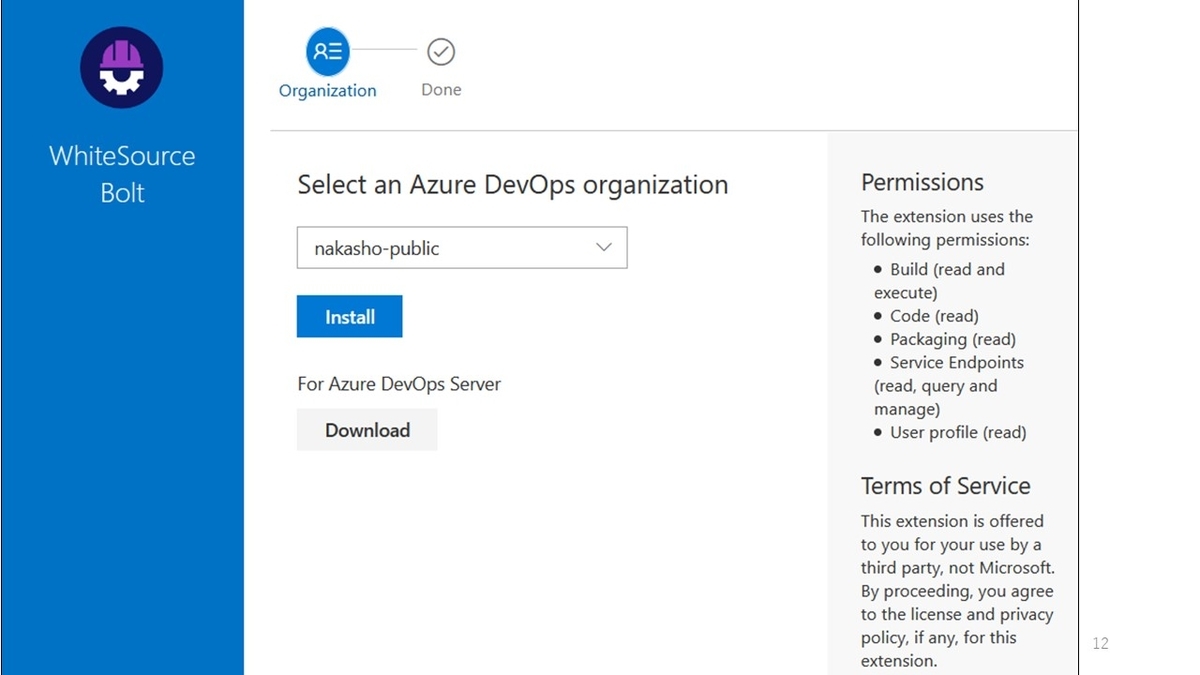Click the Select an Azure DevOps organization heading

point(512,185)
